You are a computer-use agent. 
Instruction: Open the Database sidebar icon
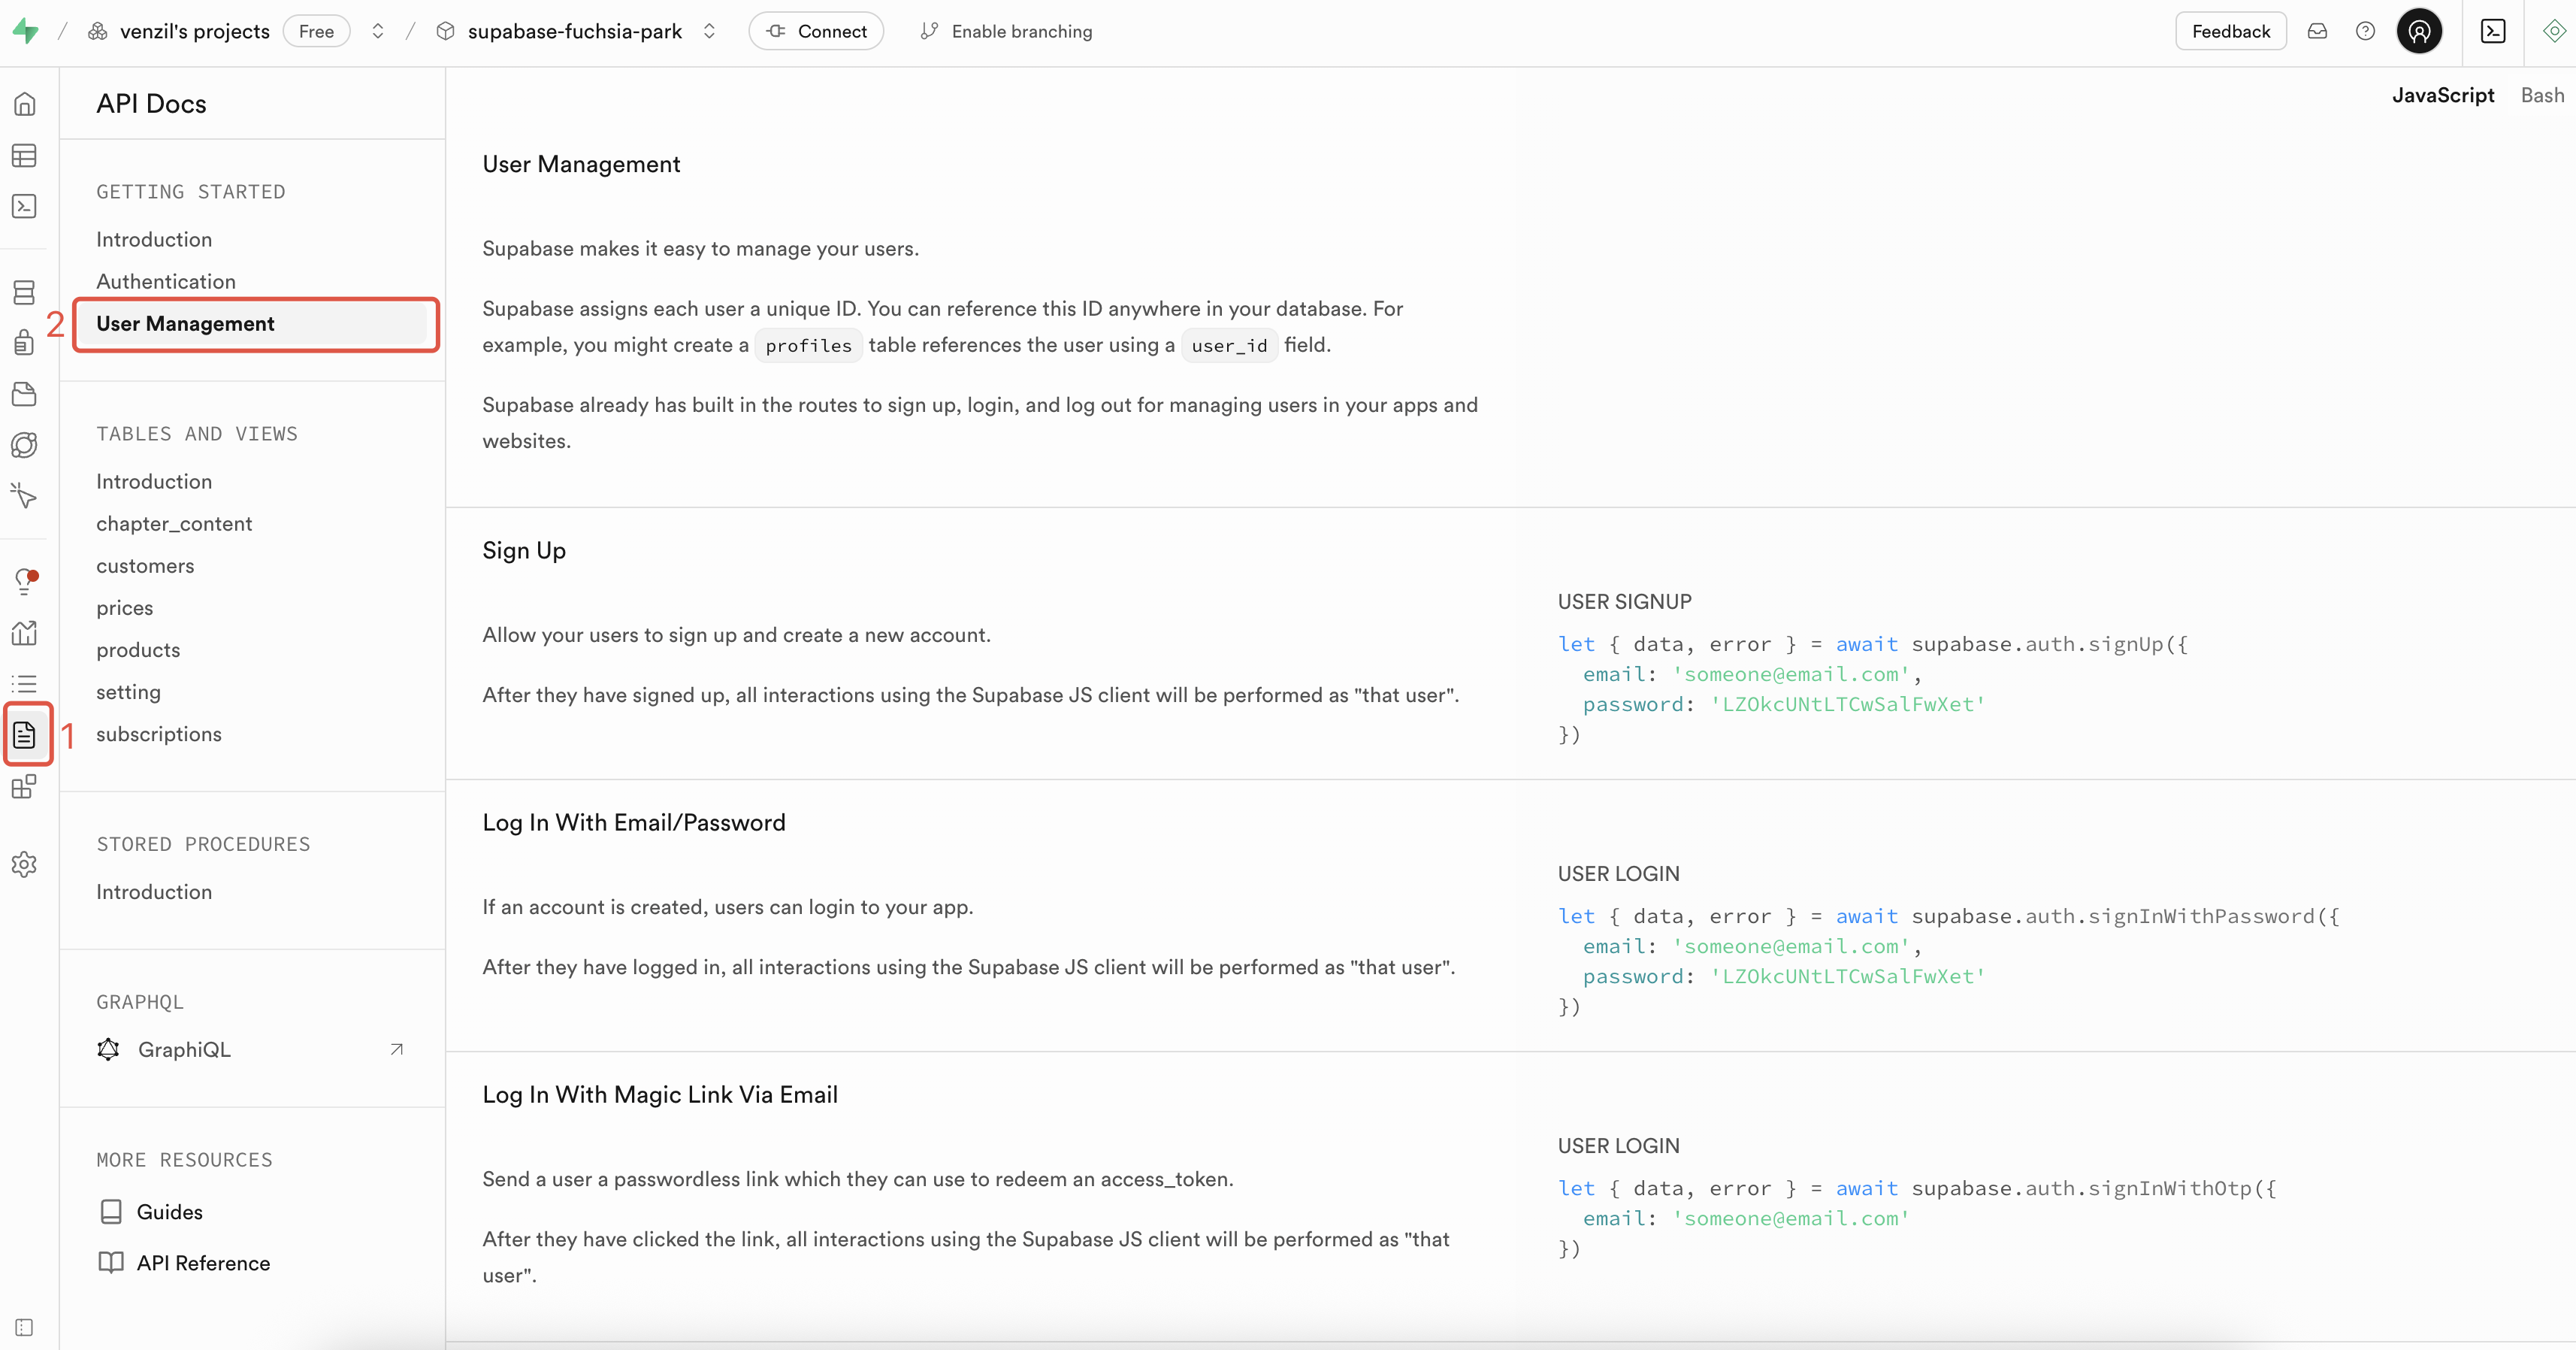tap(24, 292)
